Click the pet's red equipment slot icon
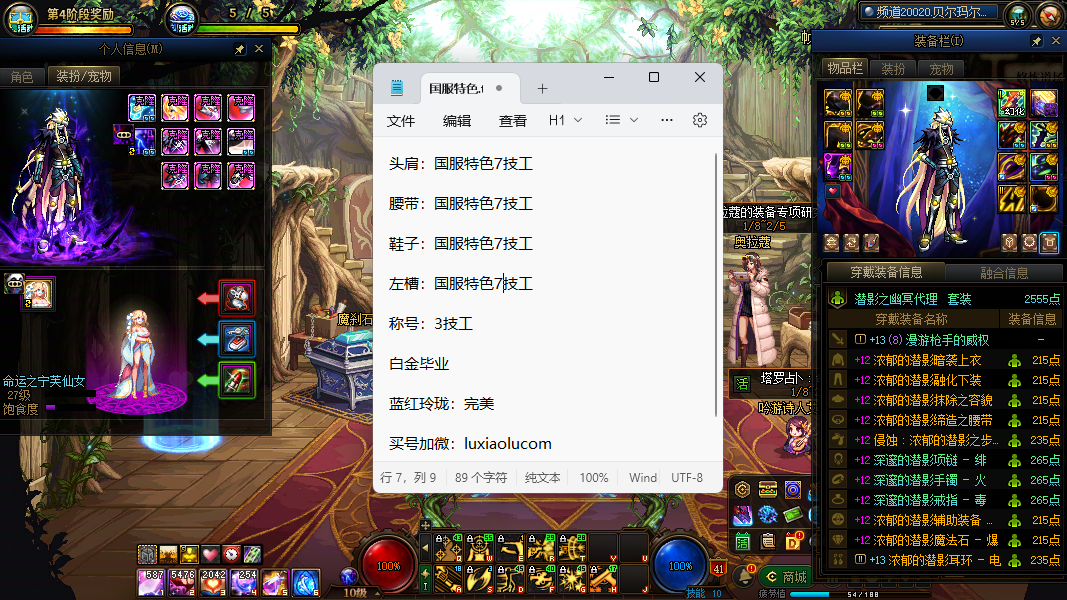Viewport: 1067px width, 600px height. tap(237, 297)
